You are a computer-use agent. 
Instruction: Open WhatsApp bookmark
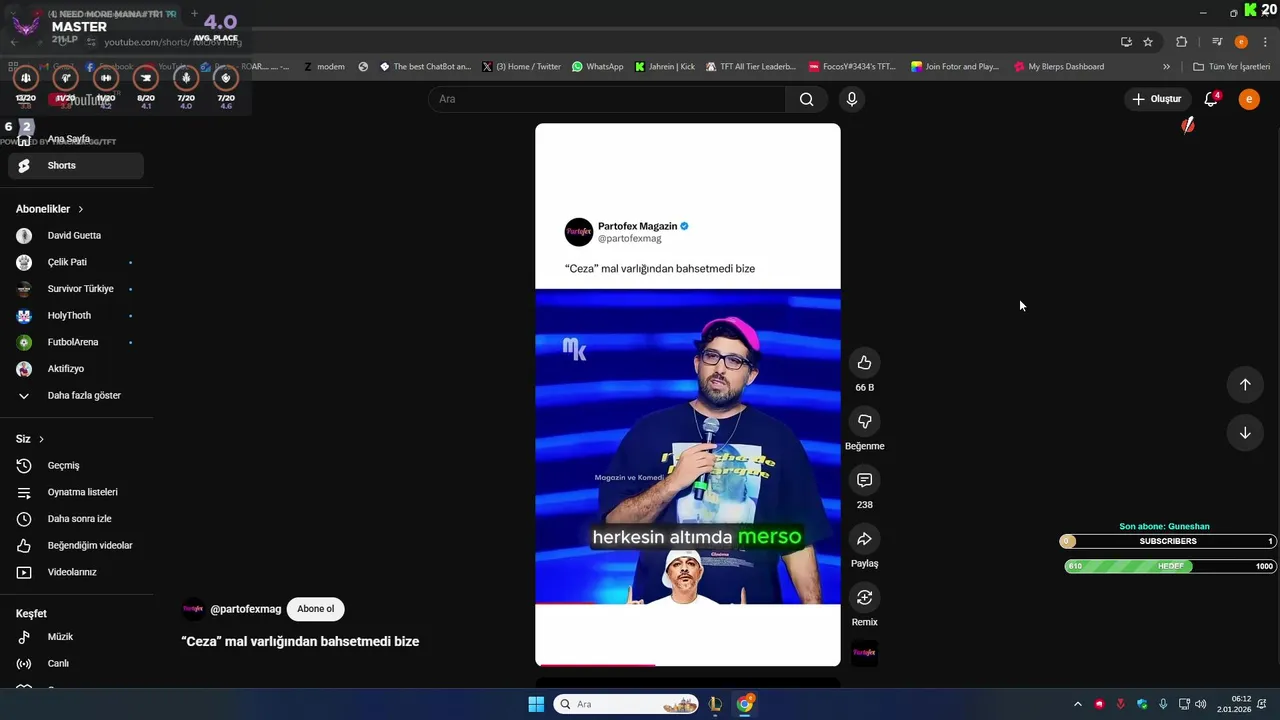[597, 67]
